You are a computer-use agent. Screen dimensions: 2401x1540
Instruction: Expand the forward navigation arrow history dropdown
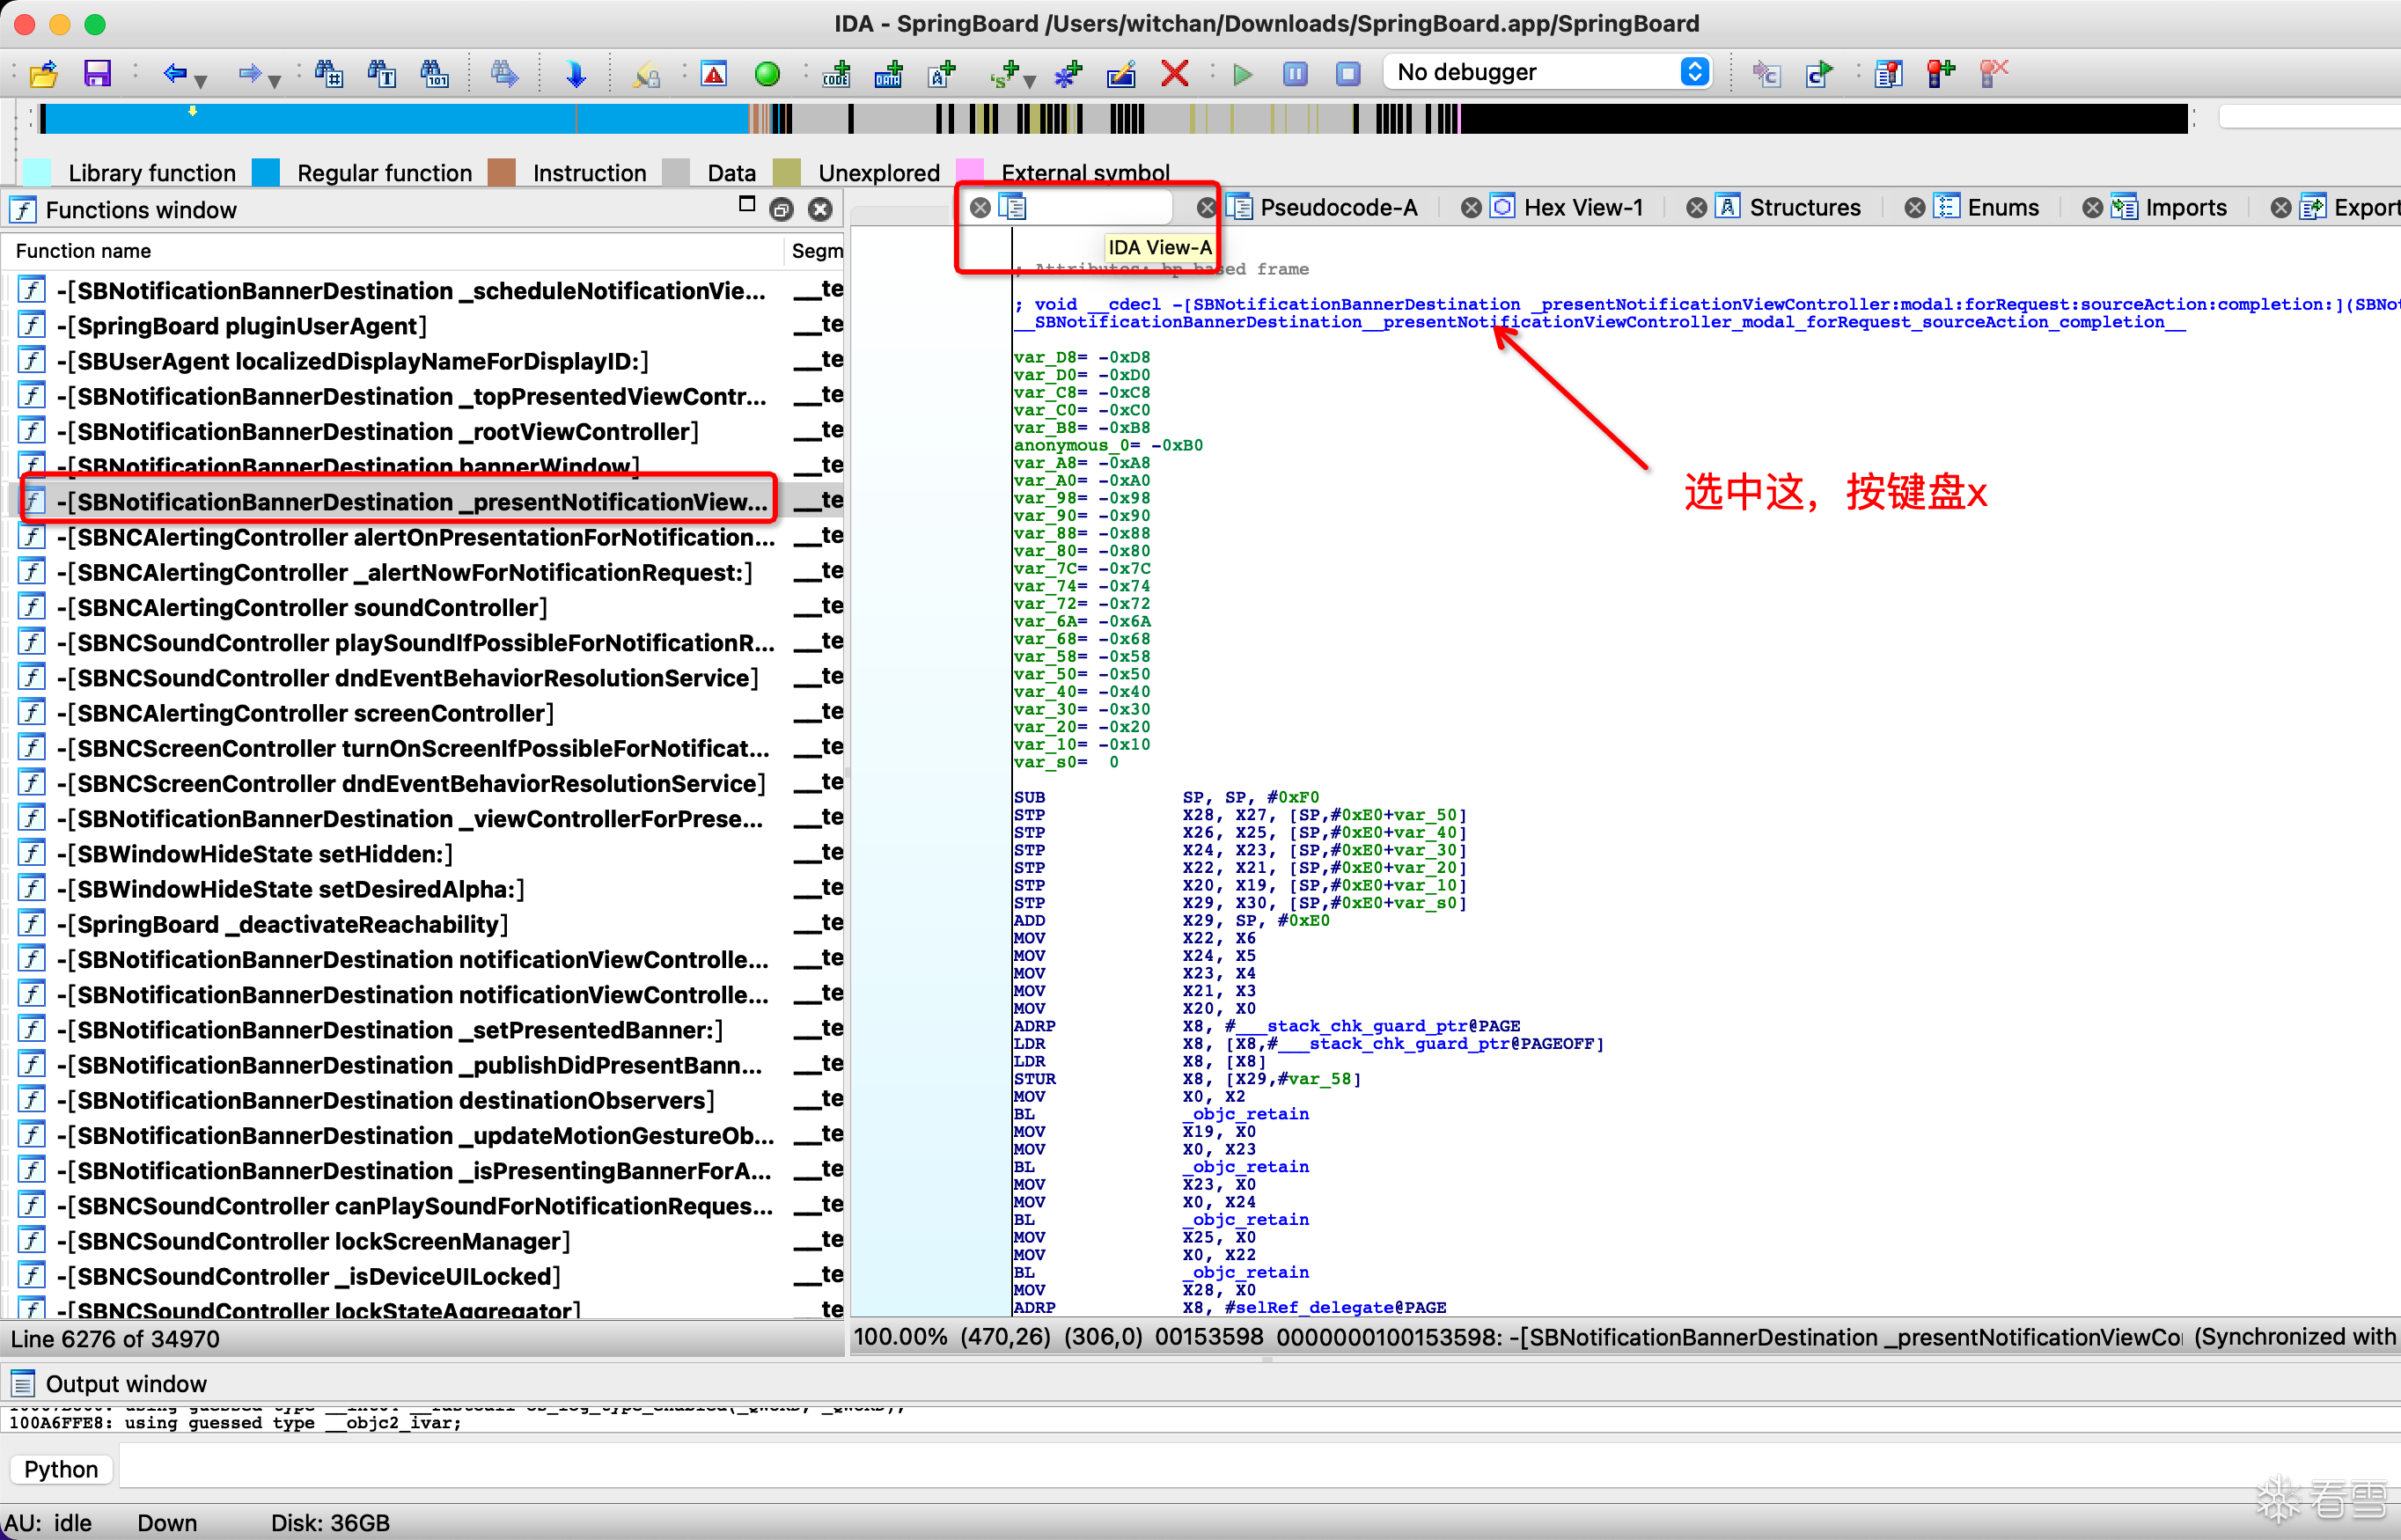click(274, 80)
